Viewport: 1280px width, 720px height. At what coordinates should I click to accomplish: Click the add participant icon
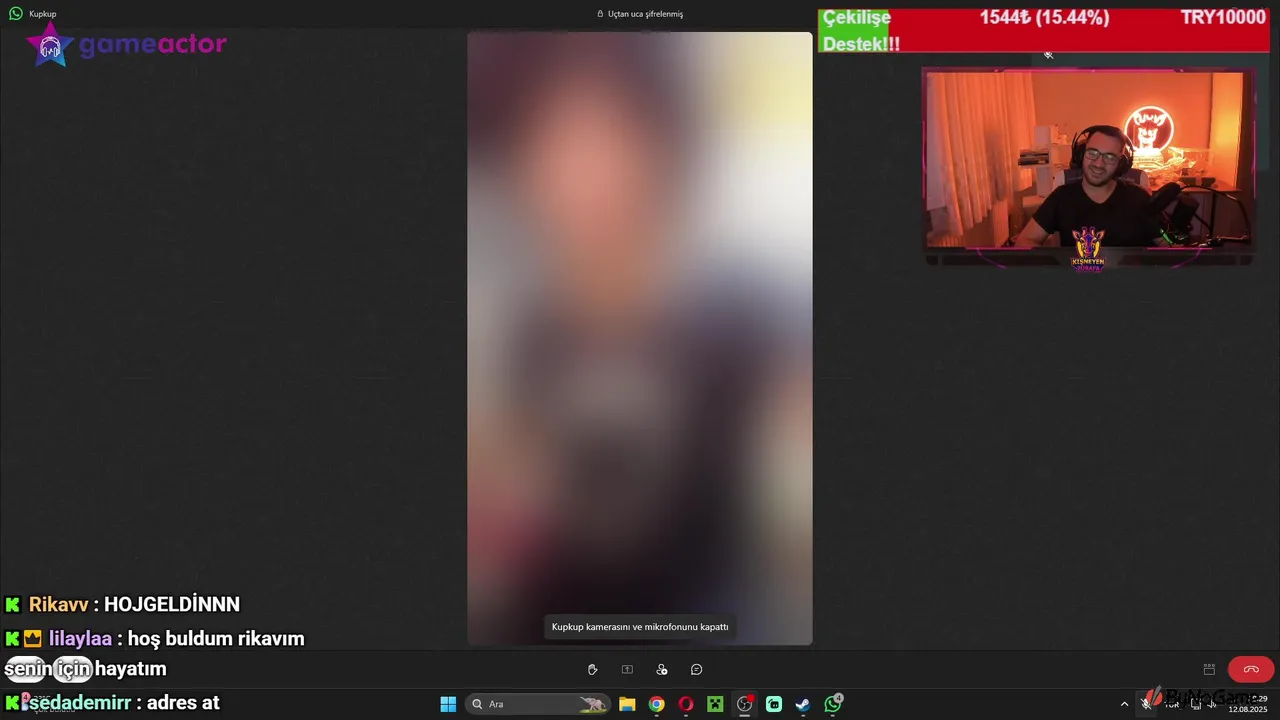click(x=662, y=670)
